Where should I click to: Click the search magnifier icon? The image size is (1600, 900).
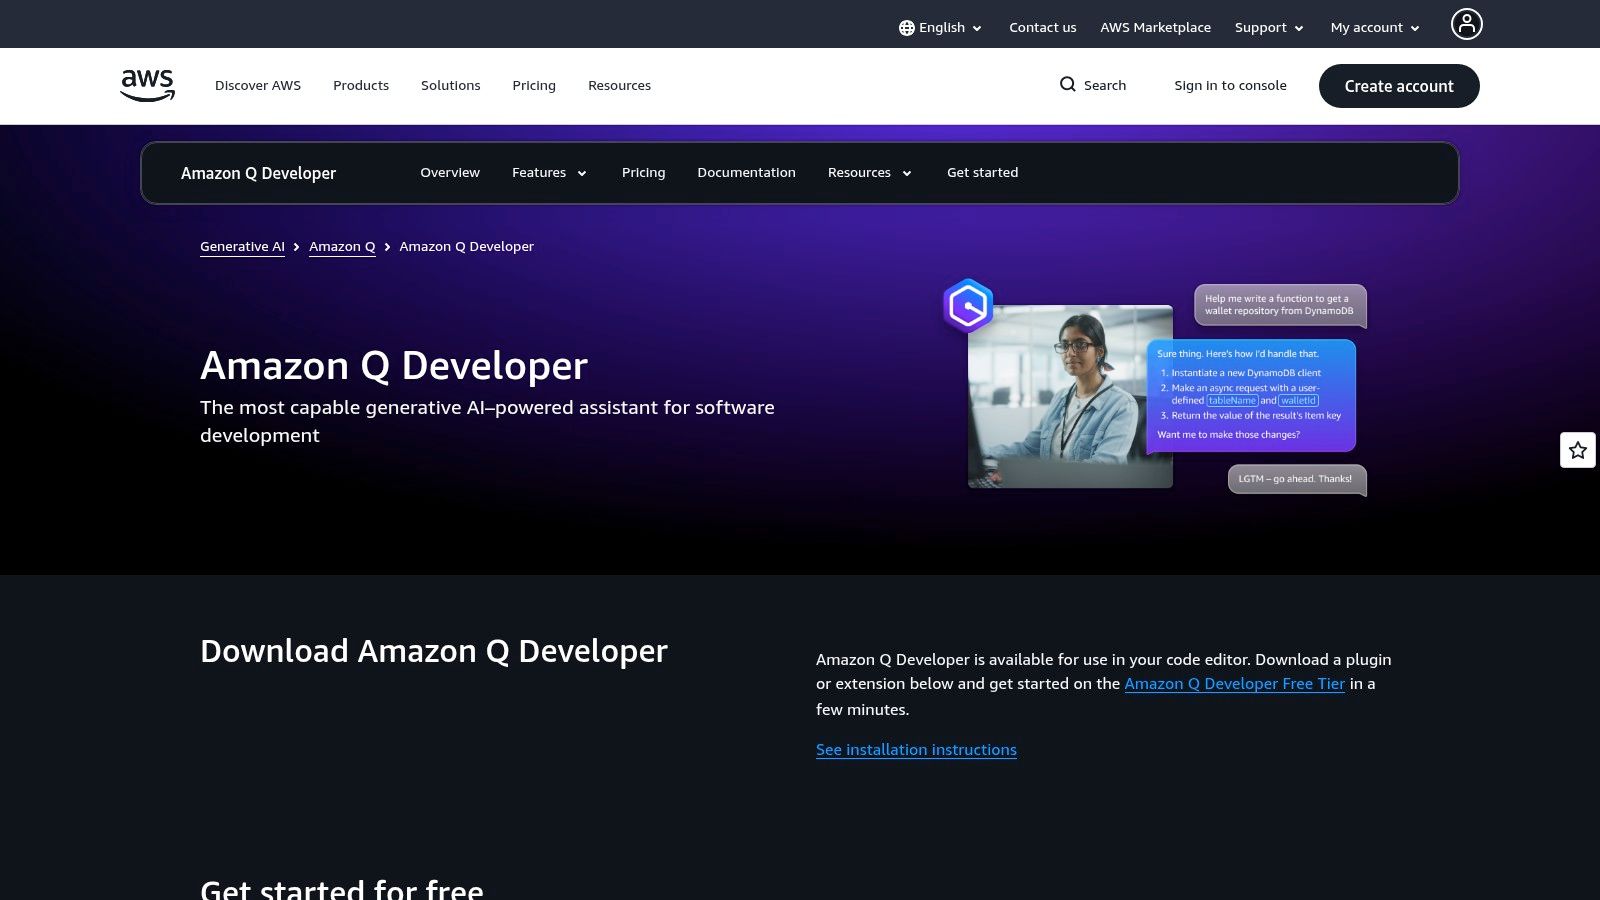coord(1067,85)
